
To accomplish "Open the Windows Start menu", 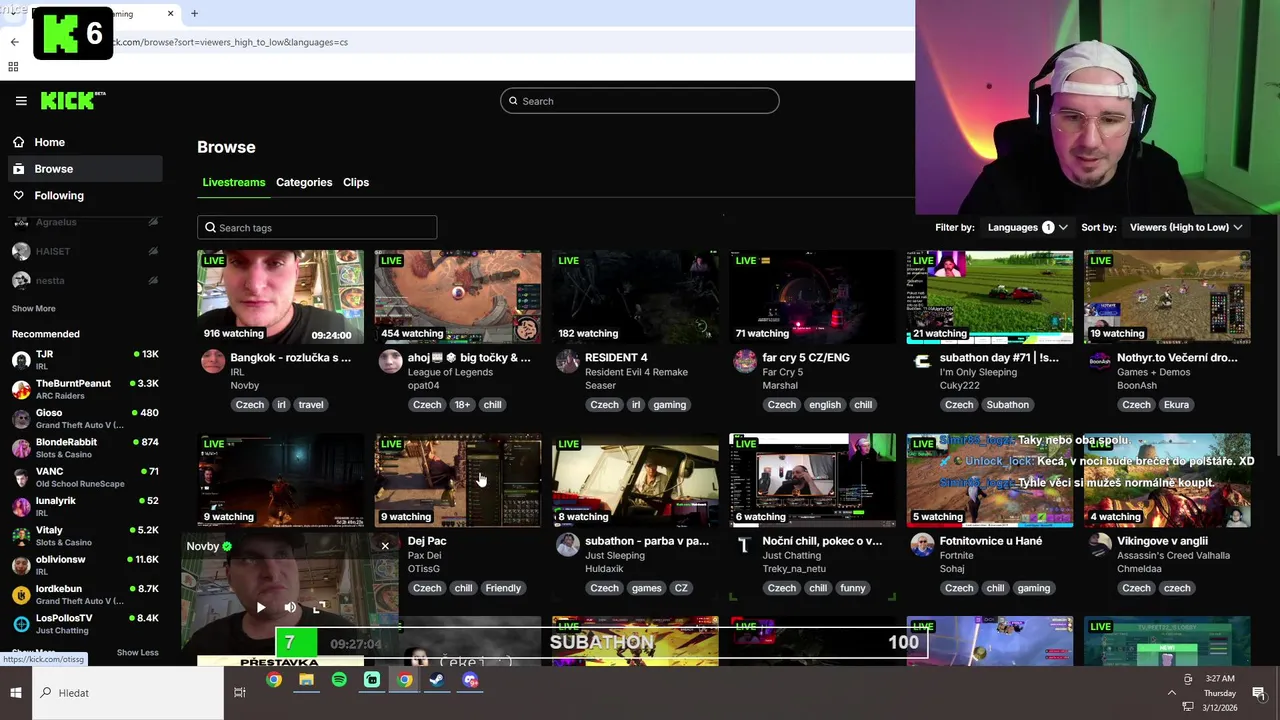I will (16, 693).
